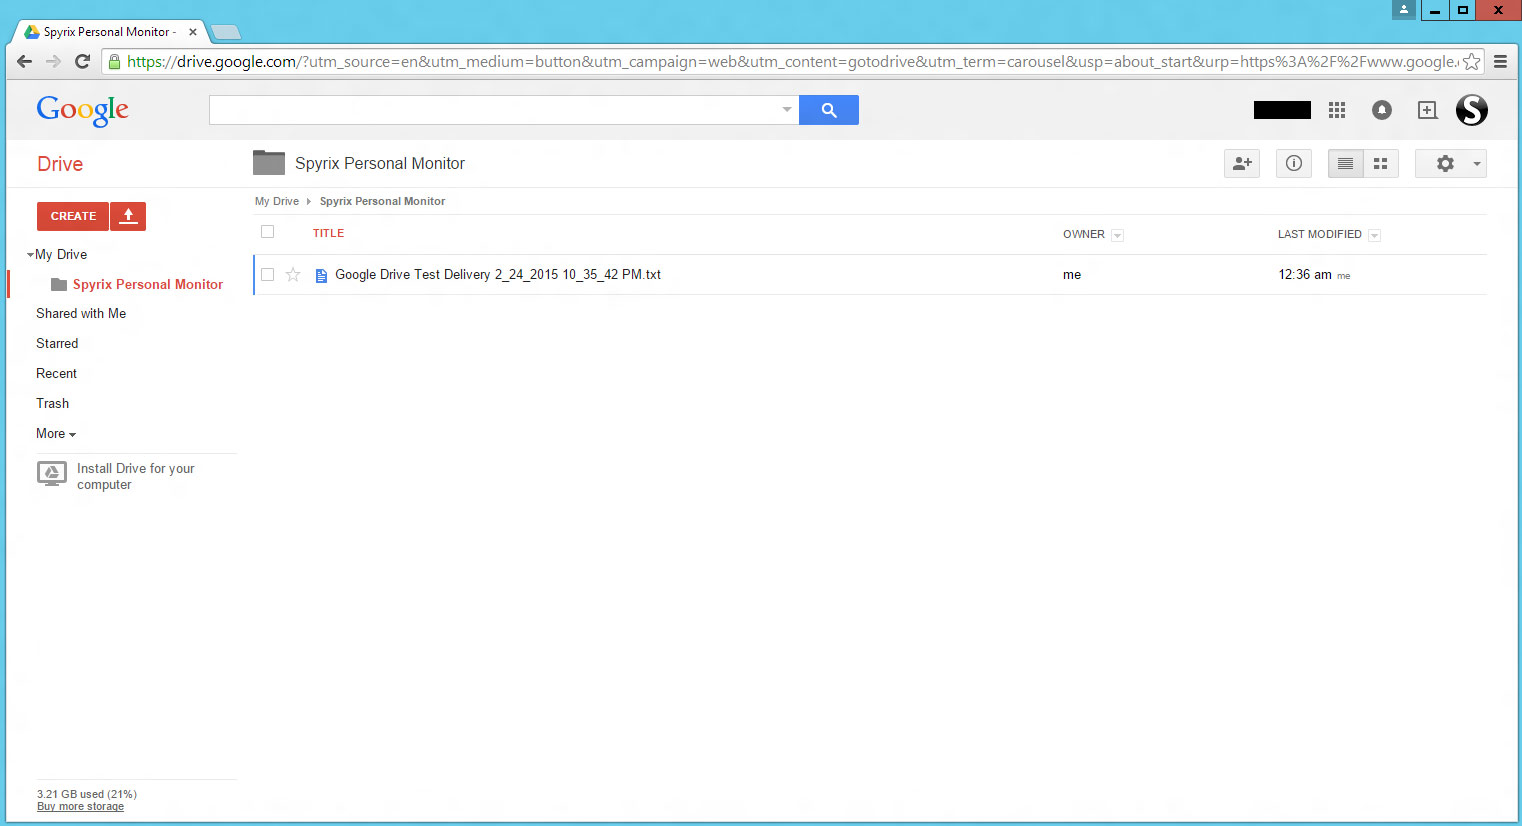This screenshot has height=826, width=1522.
Task: Open the Trash section
Action: point(53,404)
